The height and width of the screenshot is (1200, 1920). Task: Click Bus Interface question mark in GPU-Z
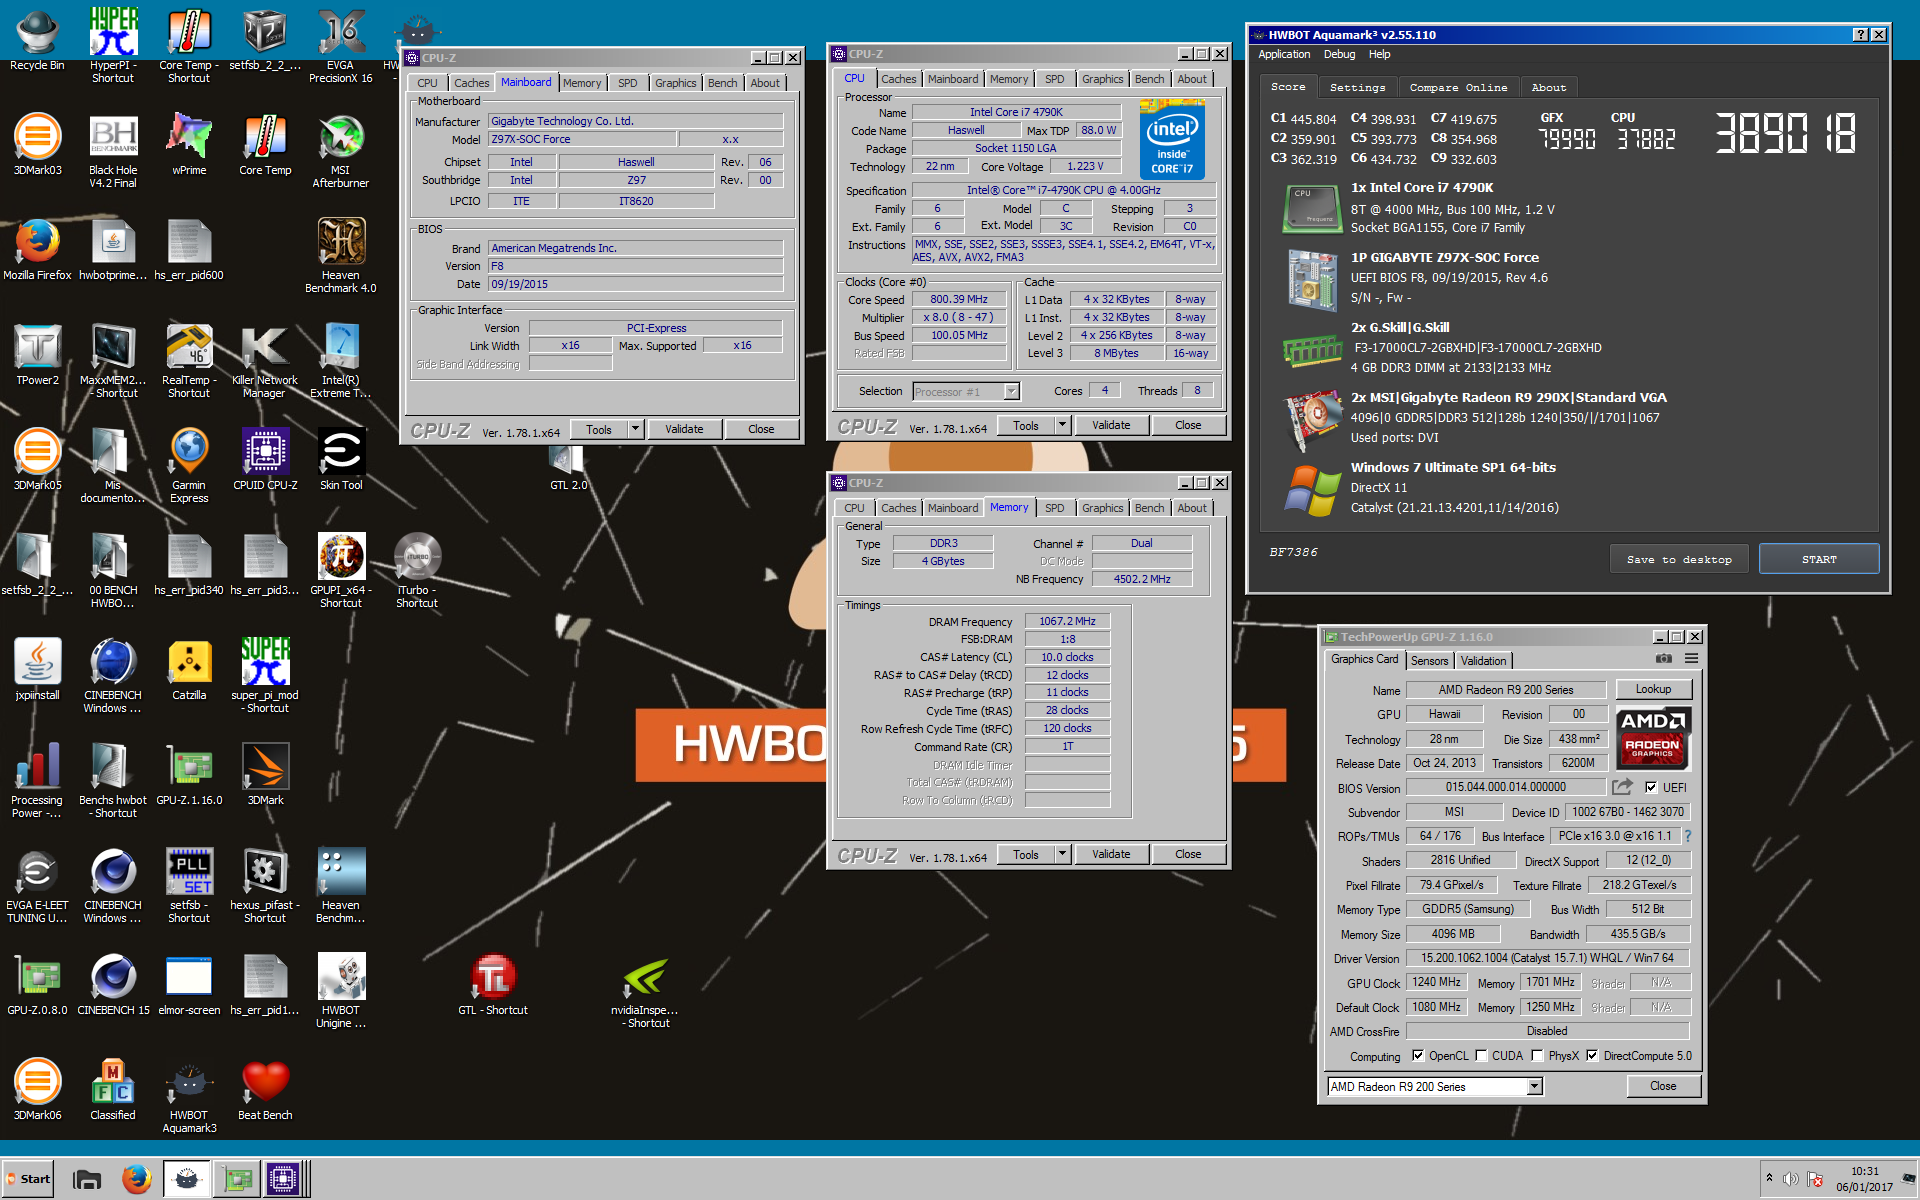point(1687,836)
